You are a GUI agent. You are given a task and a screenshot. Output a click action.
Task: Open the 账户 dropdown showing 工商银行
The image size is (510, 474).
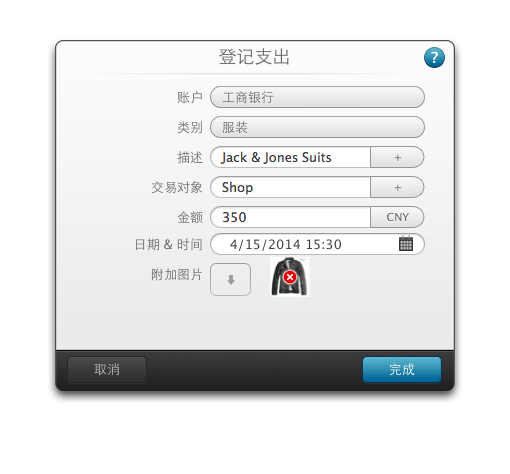point(317,97)
